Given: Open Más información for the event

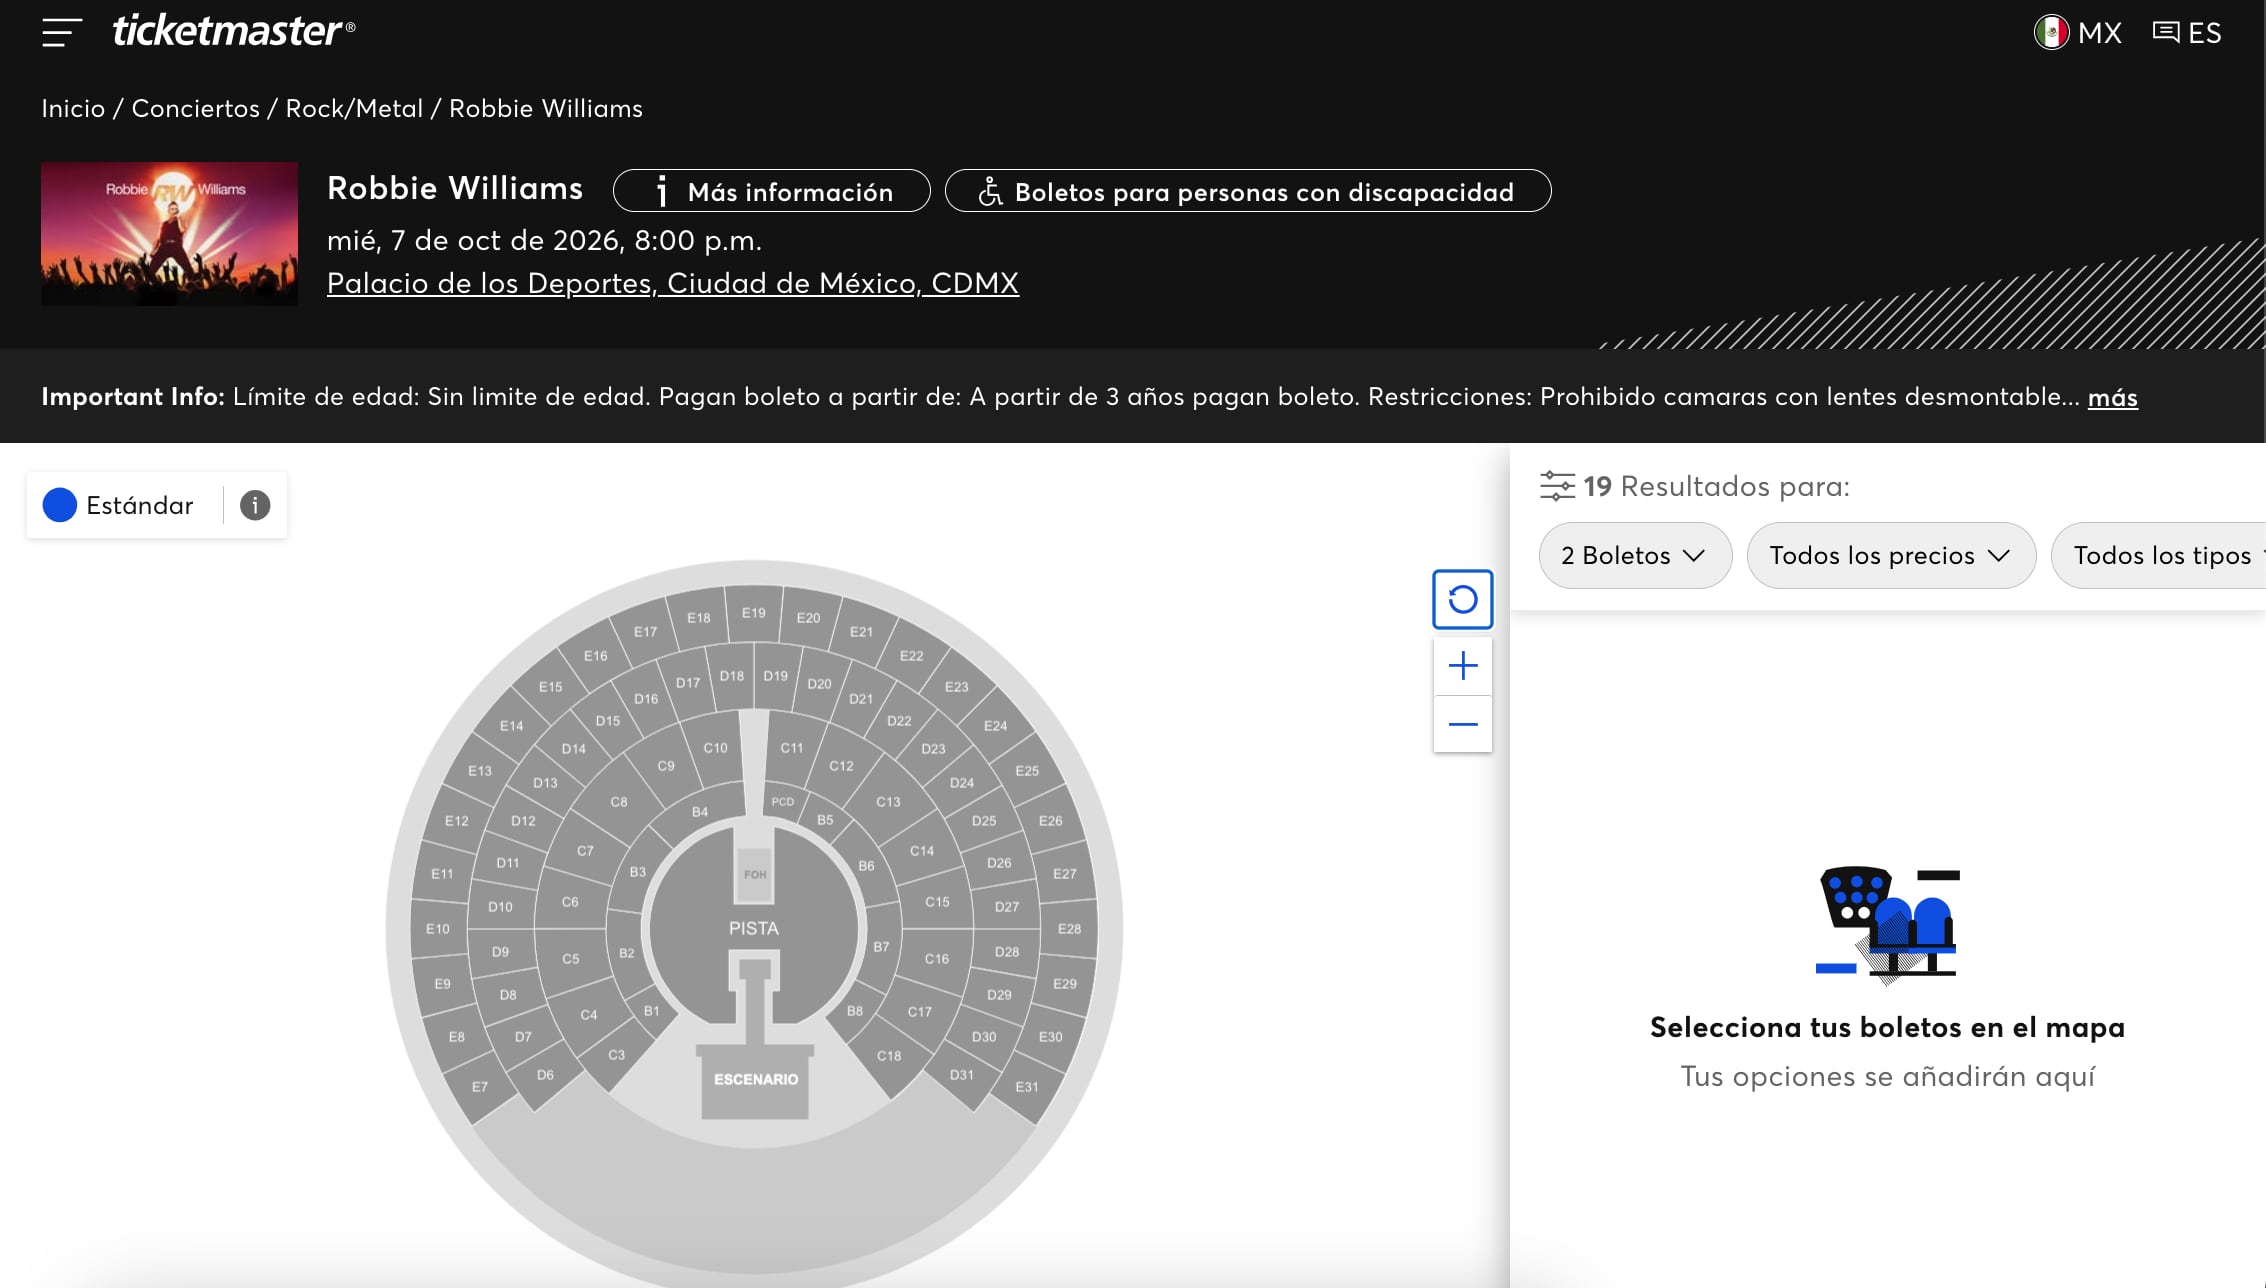Looking at the screenshot, I should [771, 191].
